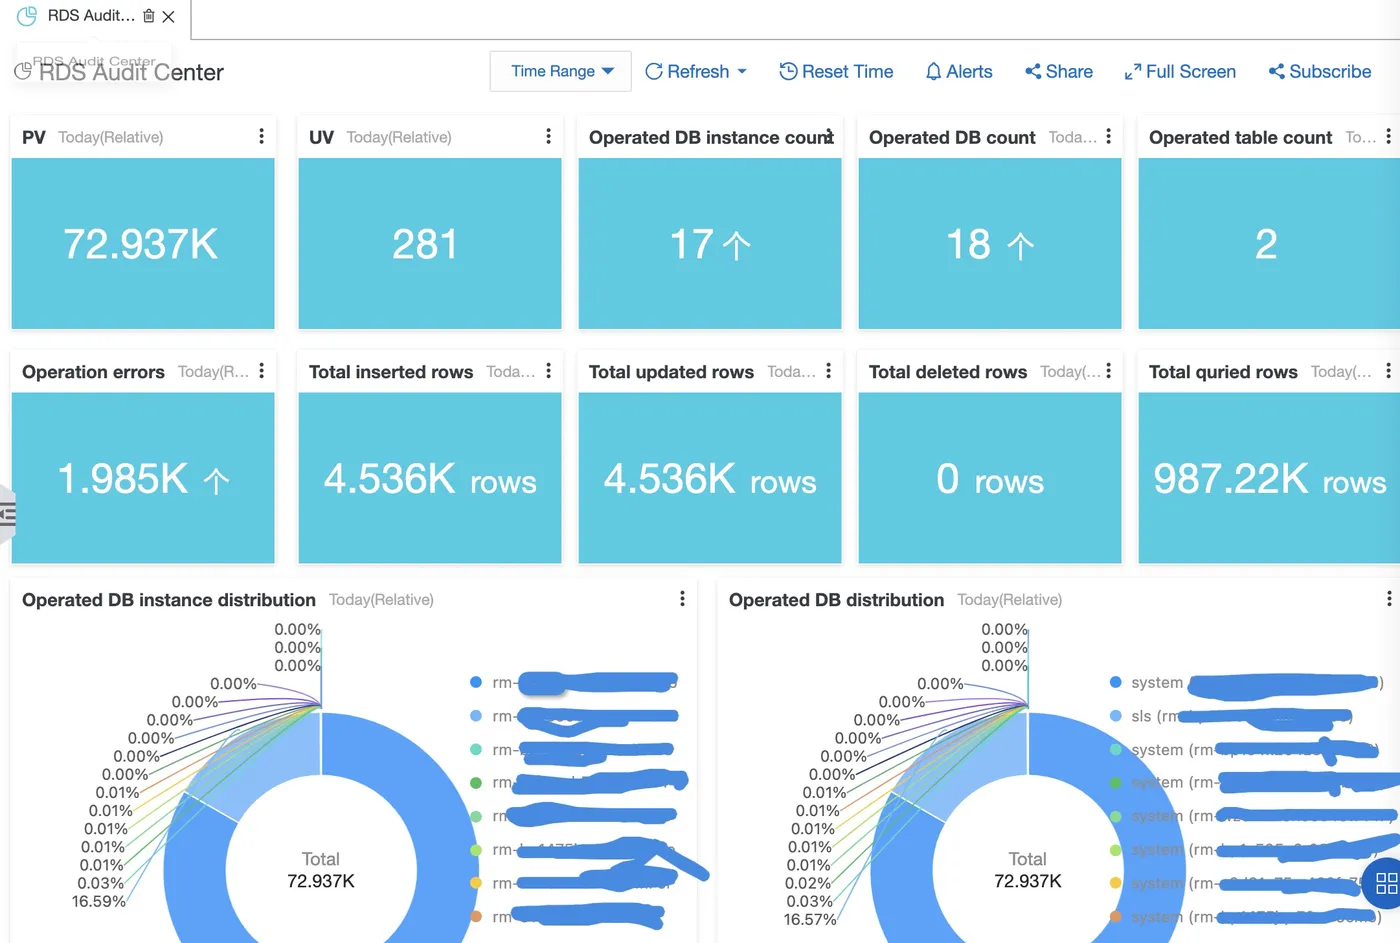Click the 0.03% label in instance distribution chart
Screen dimensions: 1400x943
[101, 883]
